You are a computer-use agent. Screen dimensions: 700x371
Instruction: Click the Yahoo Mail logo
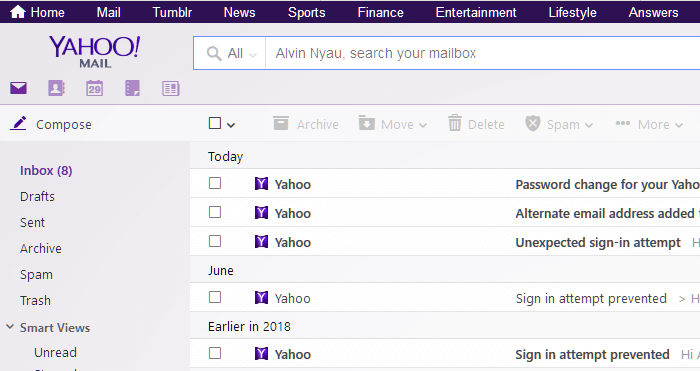point(95,52)
